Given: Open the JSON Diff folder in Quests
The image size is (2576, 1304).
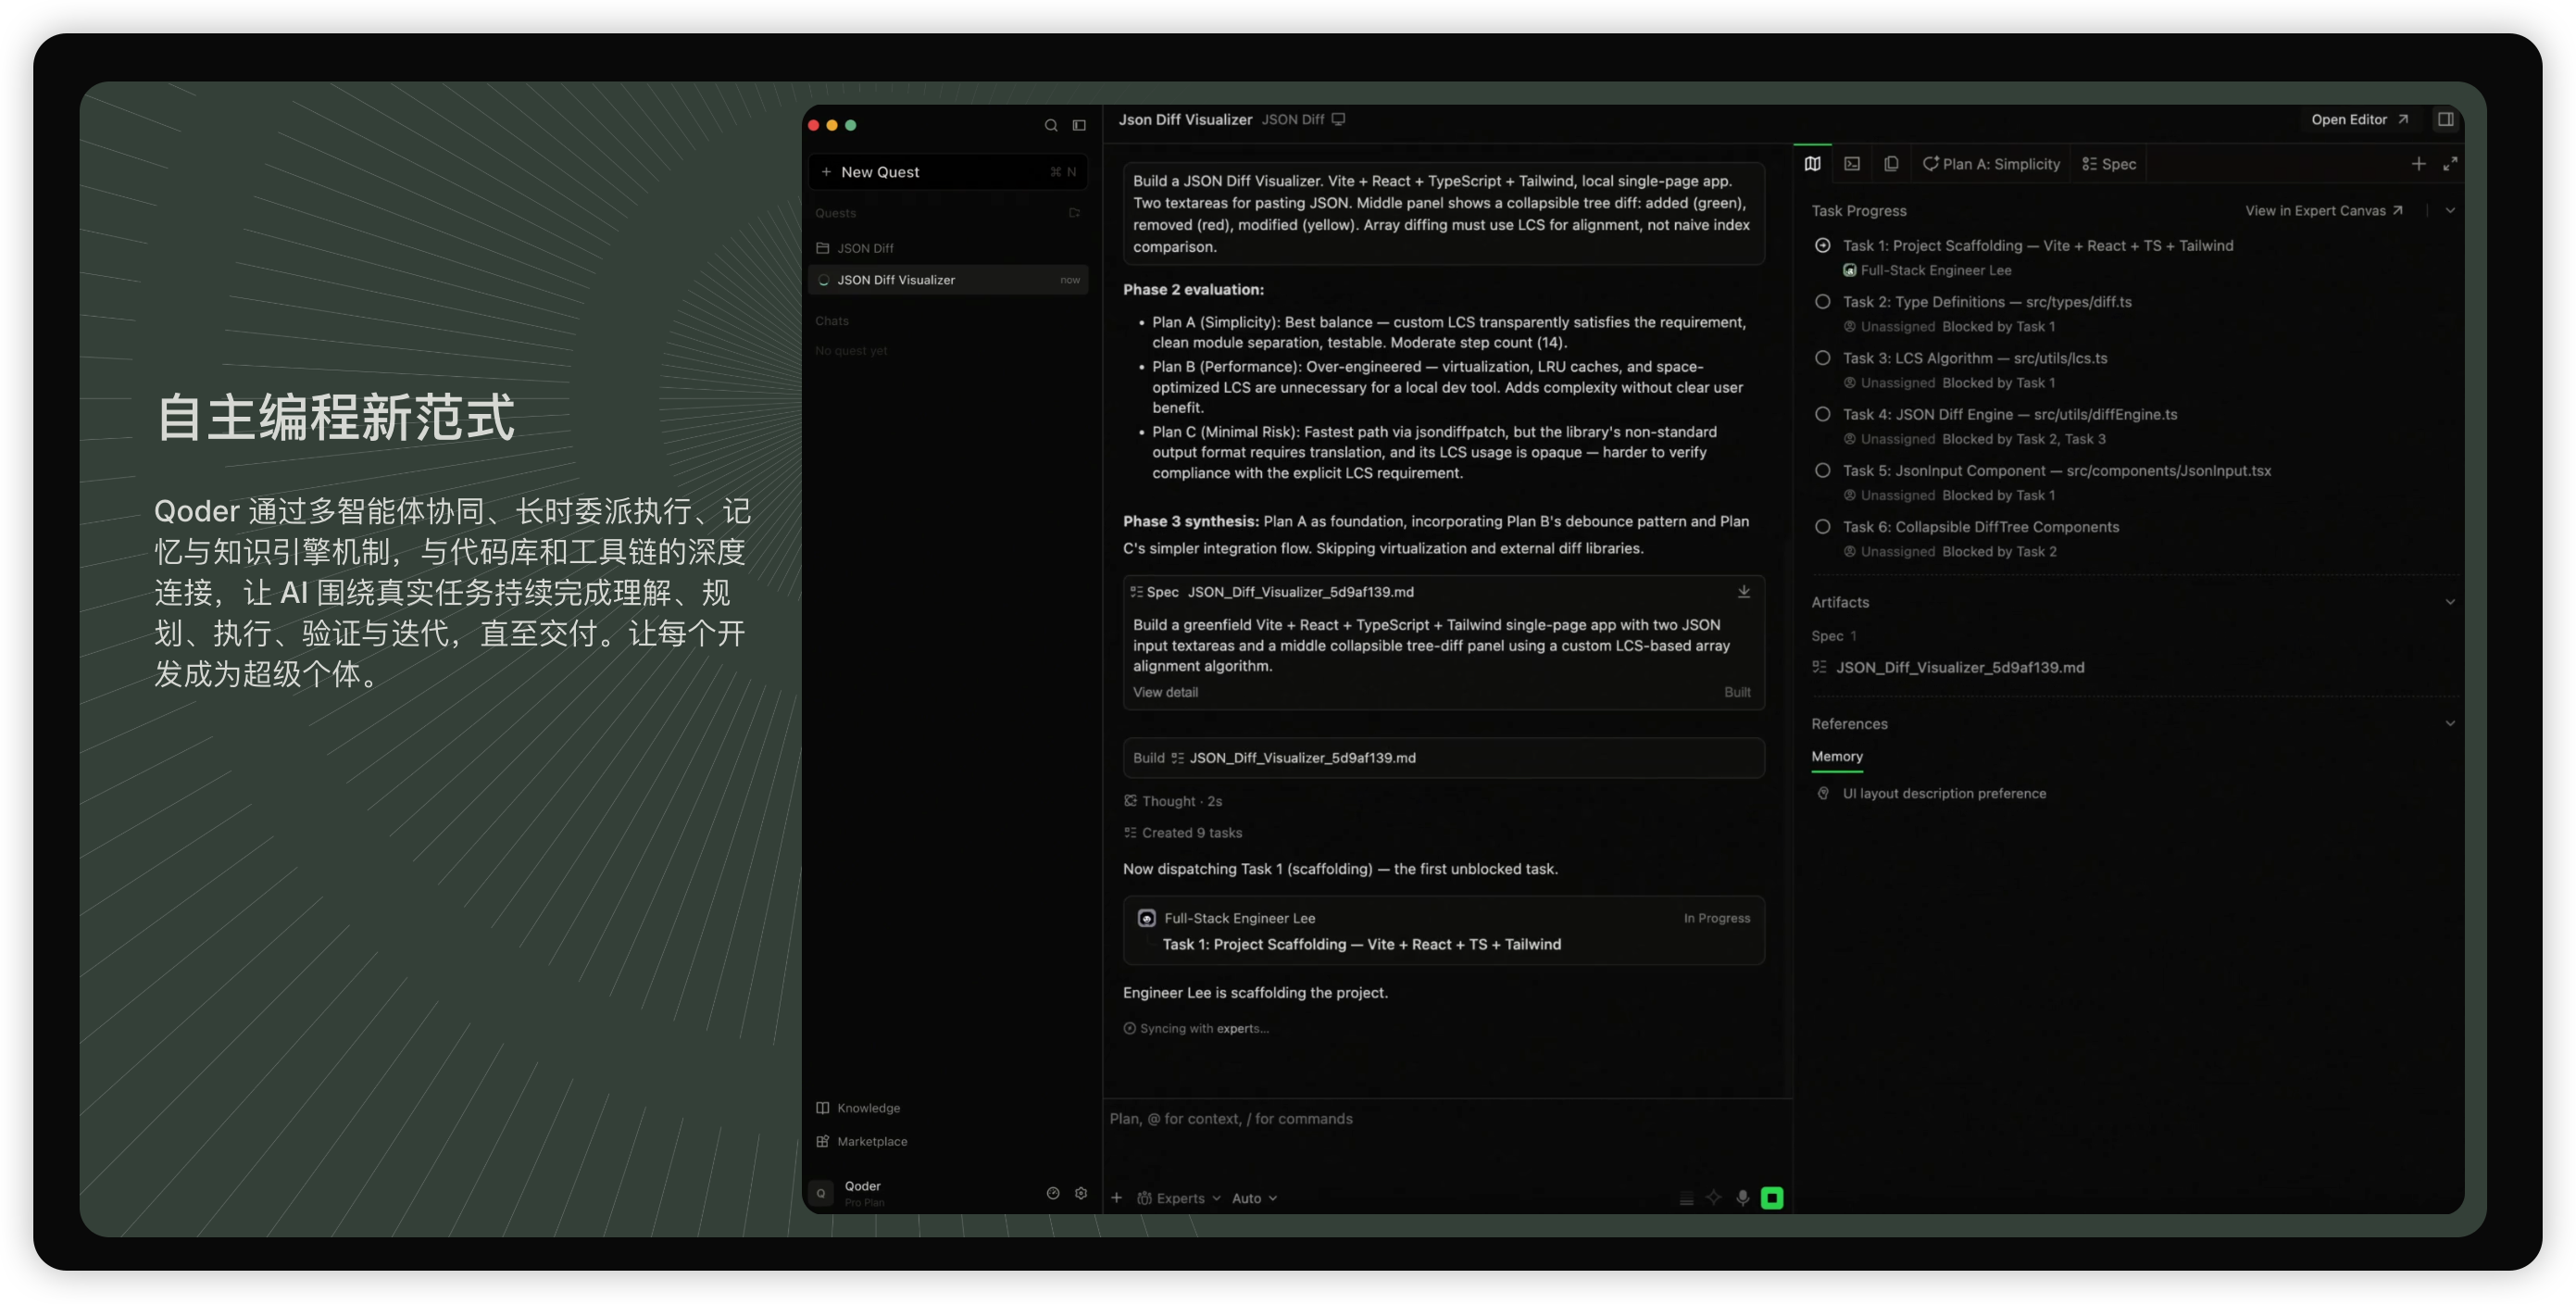Looking at the screenshot, I should 947,248.
